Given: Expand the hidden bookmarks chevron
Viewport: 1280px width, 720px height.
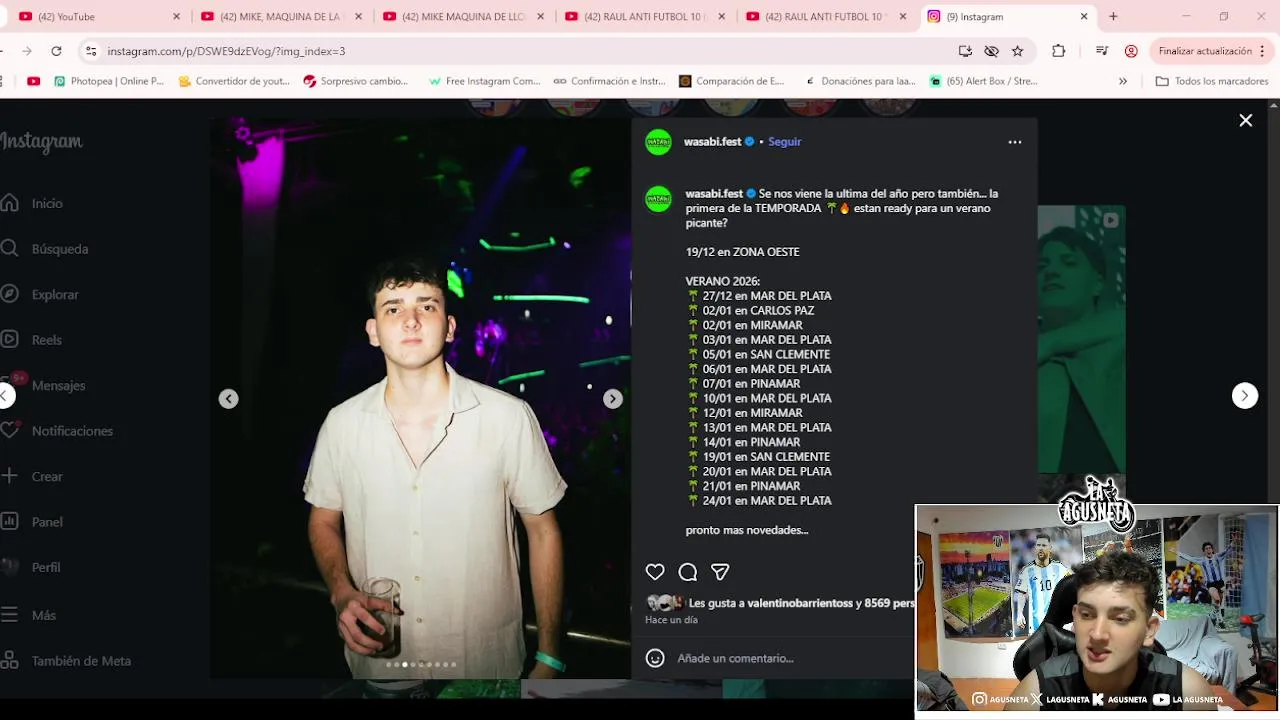Looking at the screenshot, I should click(x=1123, y=81).
